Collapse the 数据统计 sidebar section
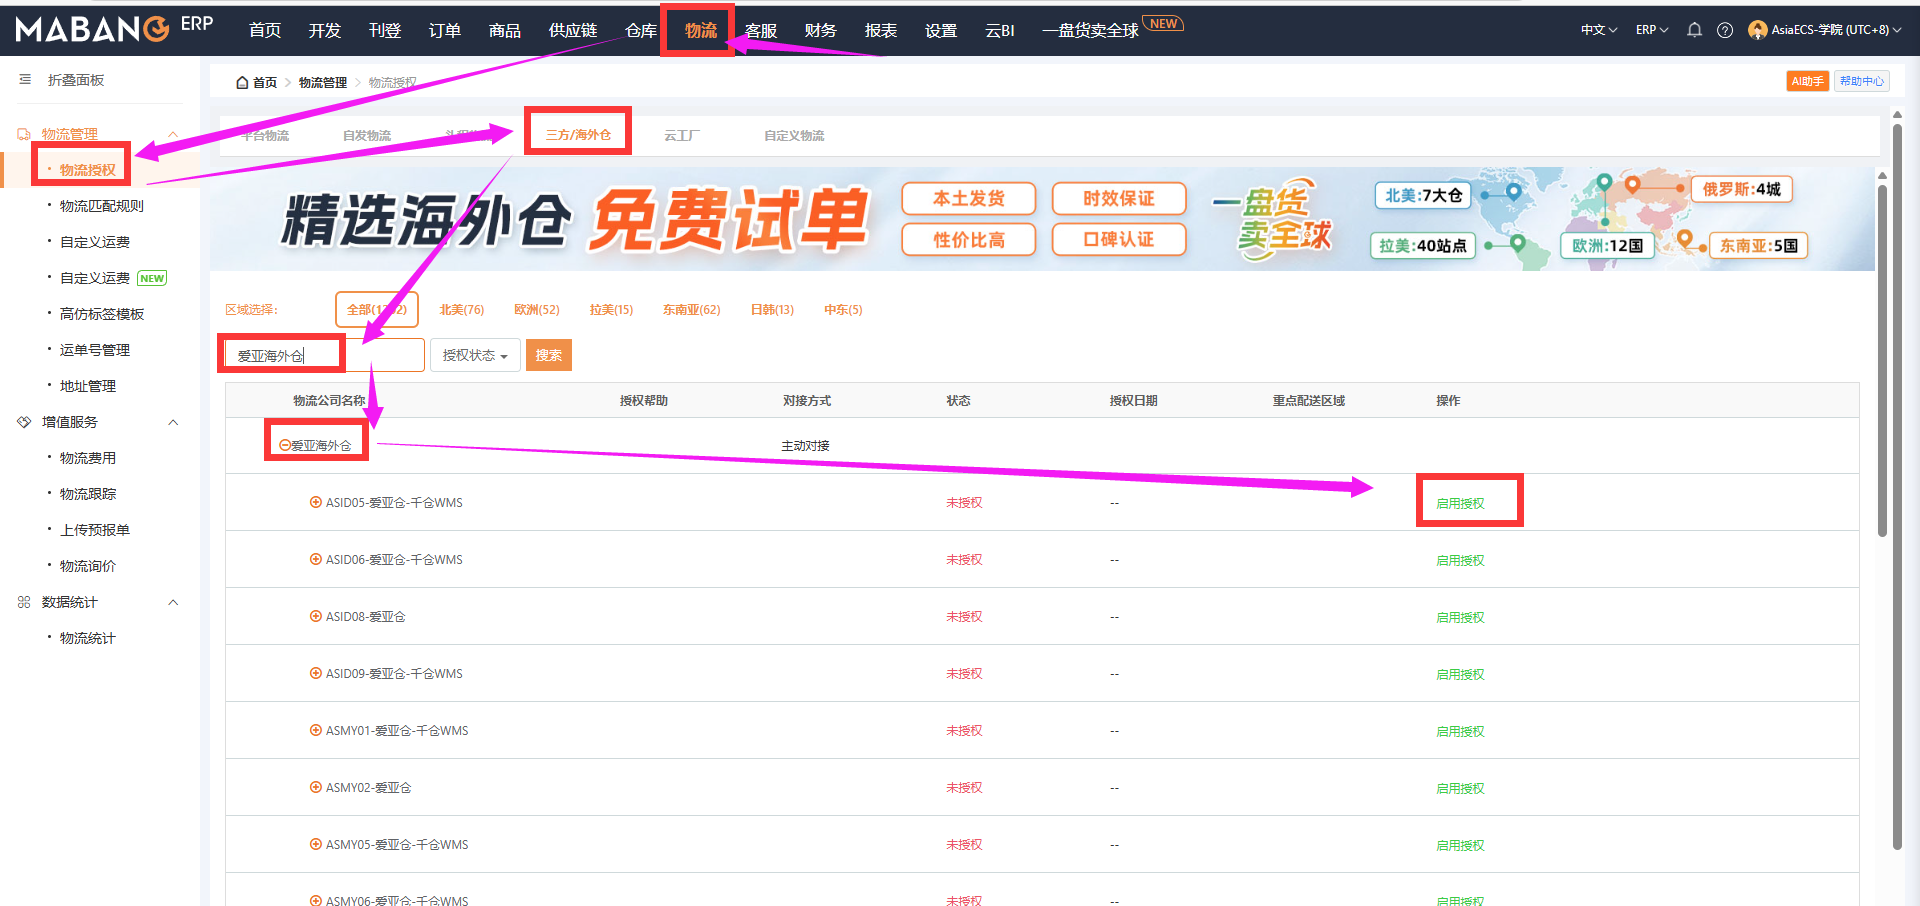 pos(173,602)
